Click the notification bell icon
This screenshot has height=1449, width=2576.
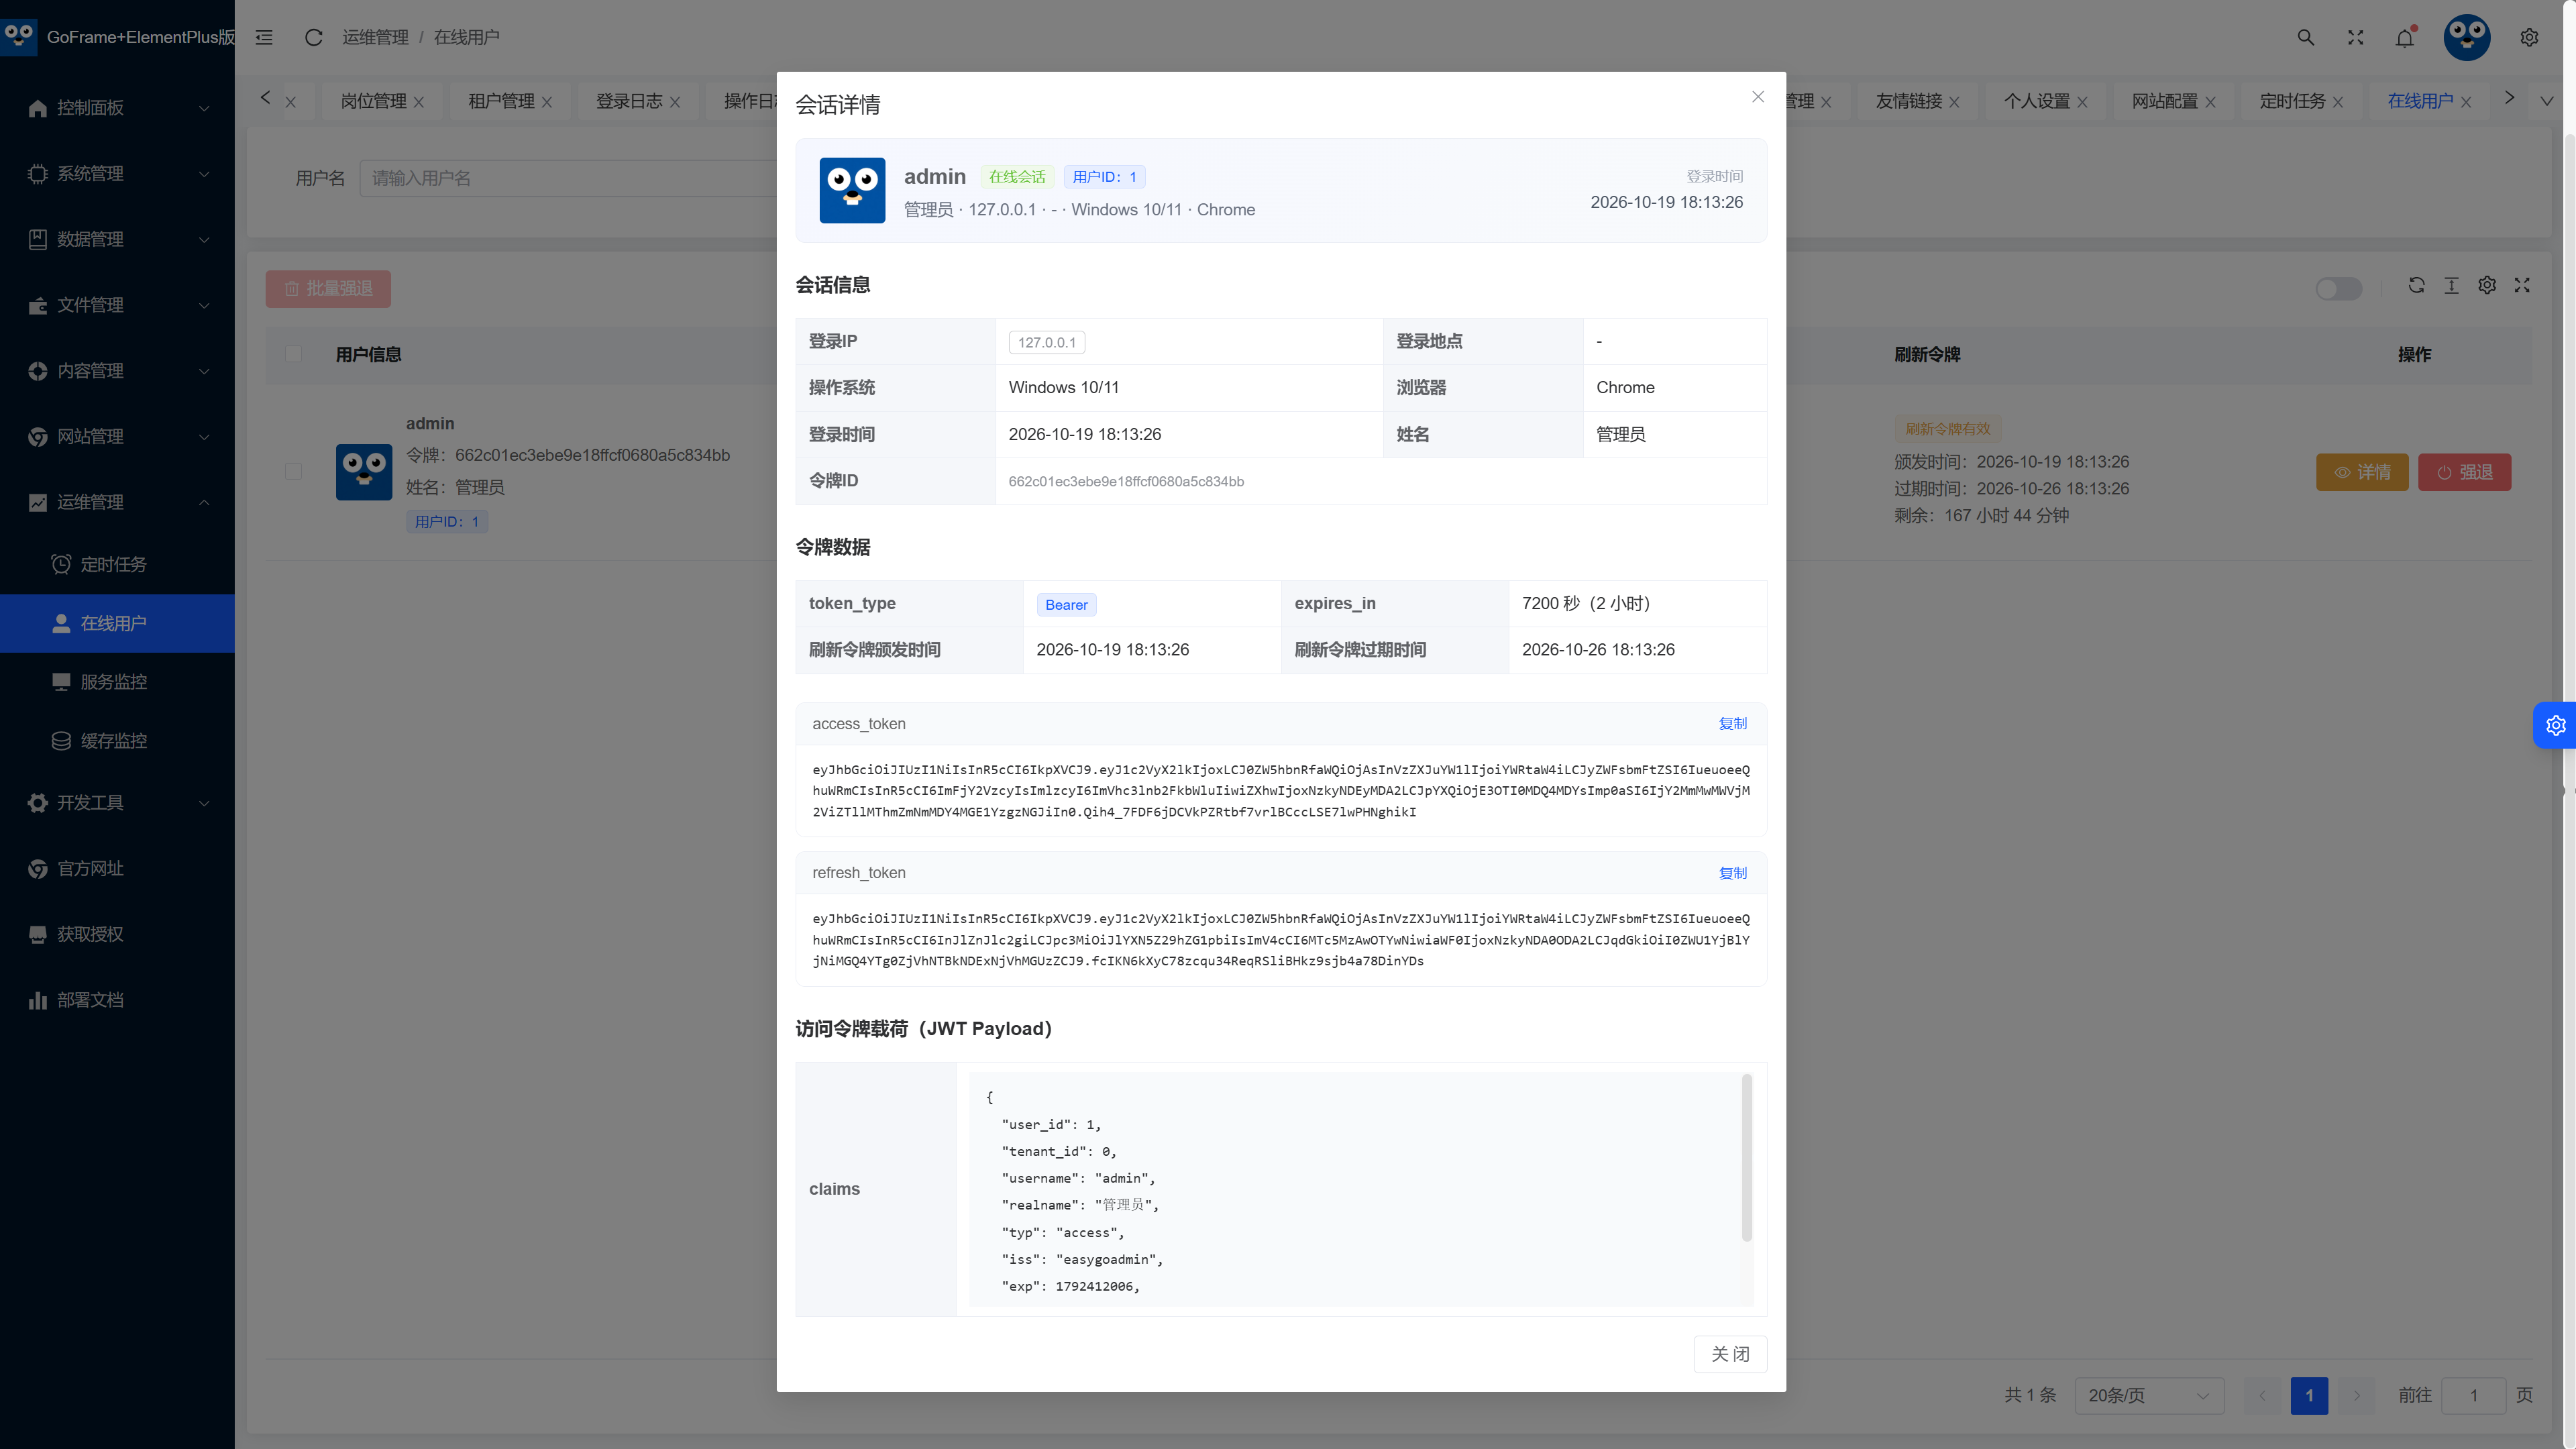click(2405, 38)
